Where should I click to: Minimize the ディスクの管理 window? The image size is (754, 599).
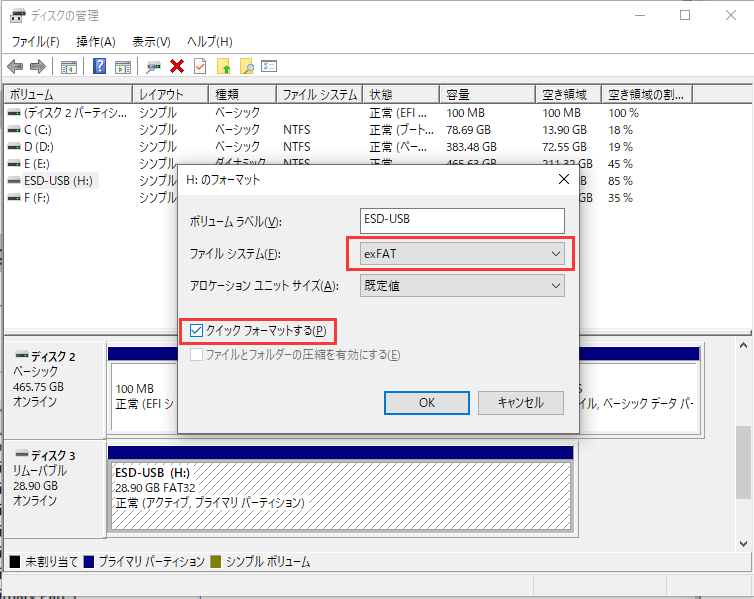pyautogui.click(x=640, y=15)
